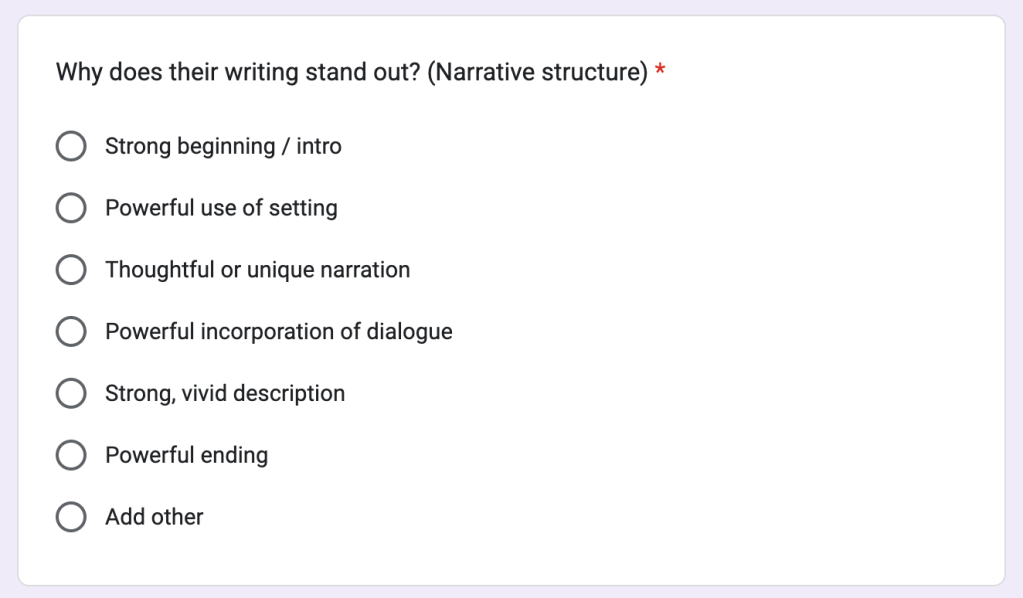This screenshot has width=1023, height=598.
Task: Select Powerful incorporation of dialogue
Action: [x=70, y=331]
